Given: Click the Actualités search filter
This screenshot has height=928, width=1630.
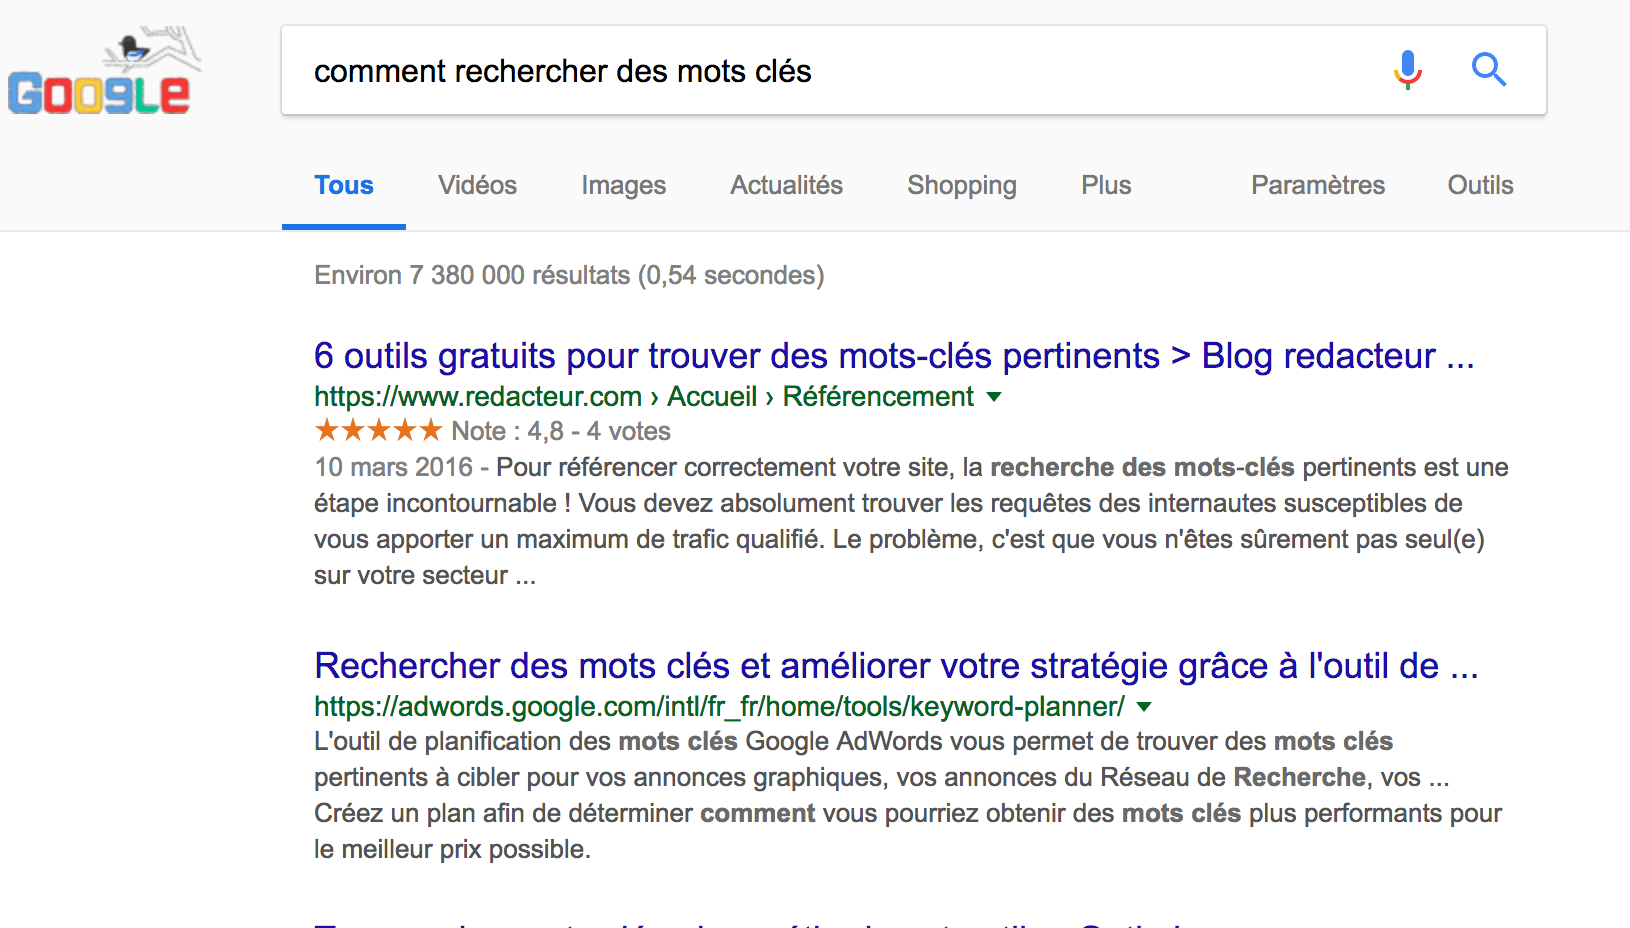Looking at the screenshot, I should (786, 185).
